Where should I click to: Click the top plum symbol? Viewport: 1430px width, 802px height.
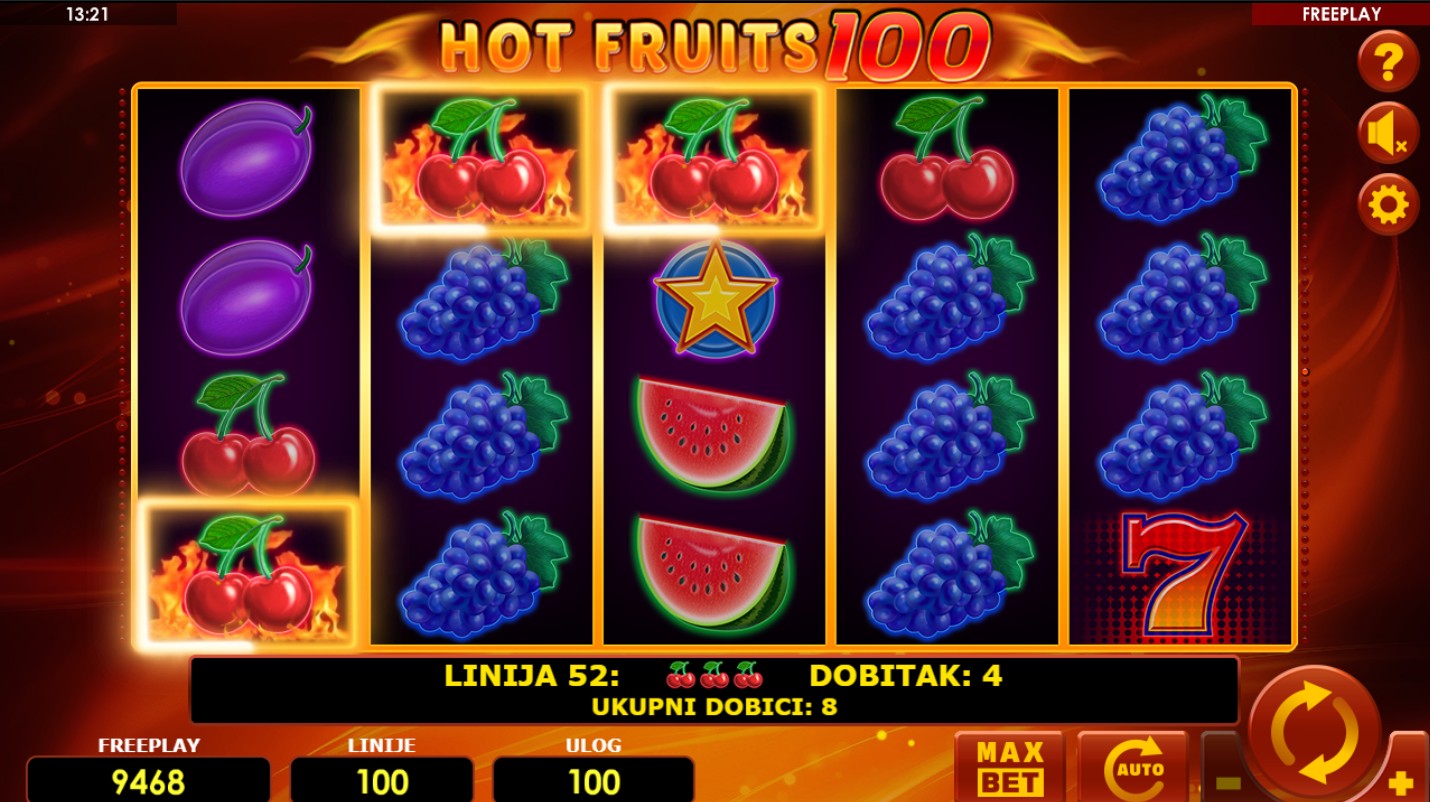[x=246, y=157]
